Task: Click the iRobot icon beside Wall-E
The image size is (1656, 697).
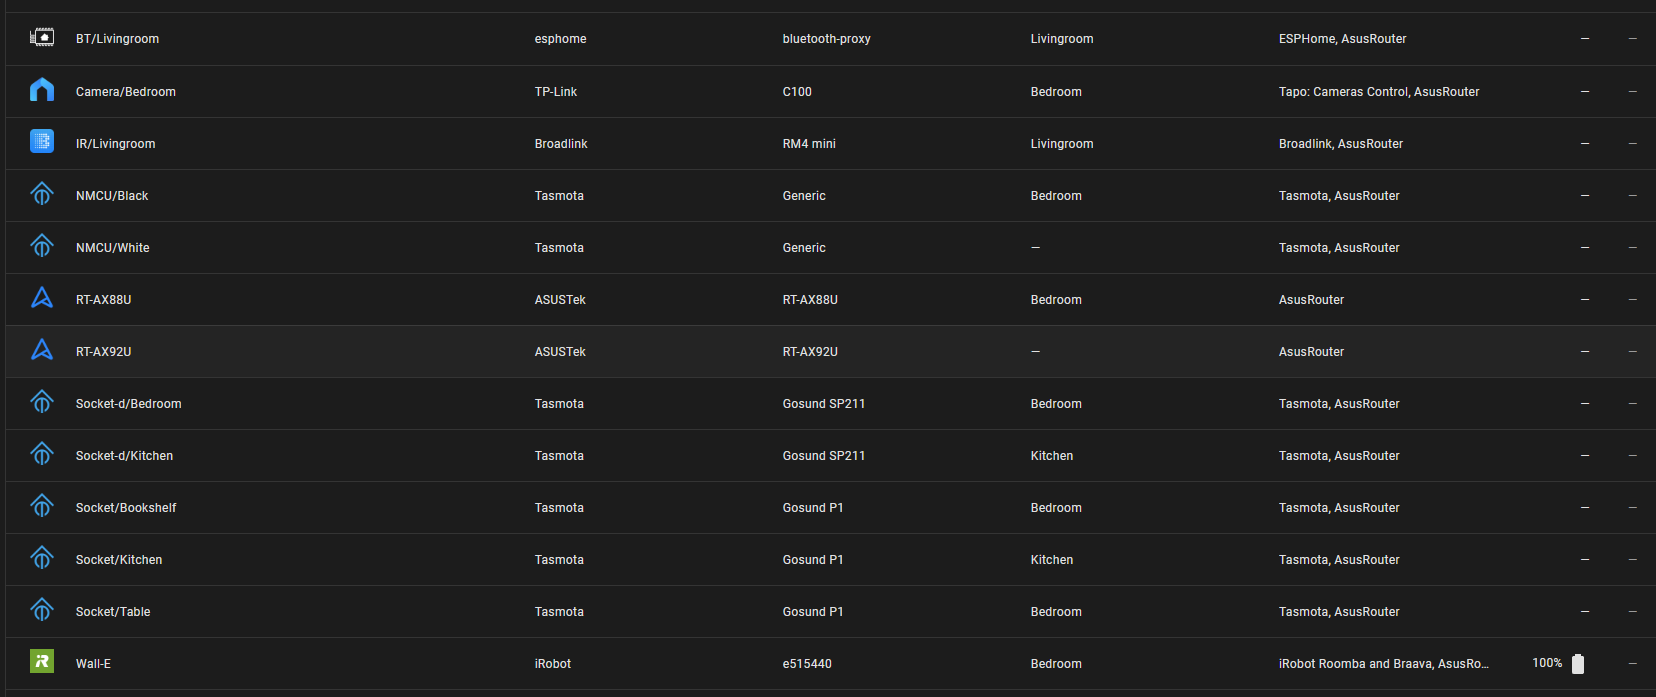Action: (x=42, y=662)
